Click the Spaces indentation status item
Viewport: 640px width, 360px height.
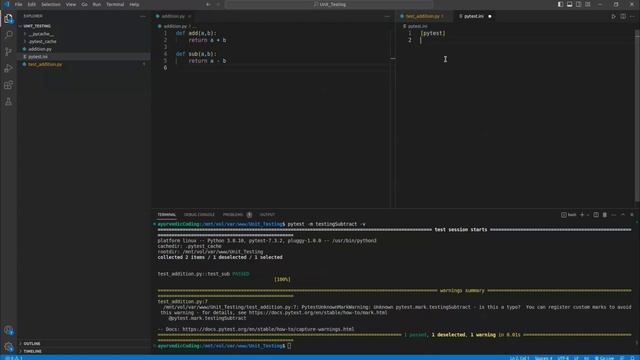[543, 358]
